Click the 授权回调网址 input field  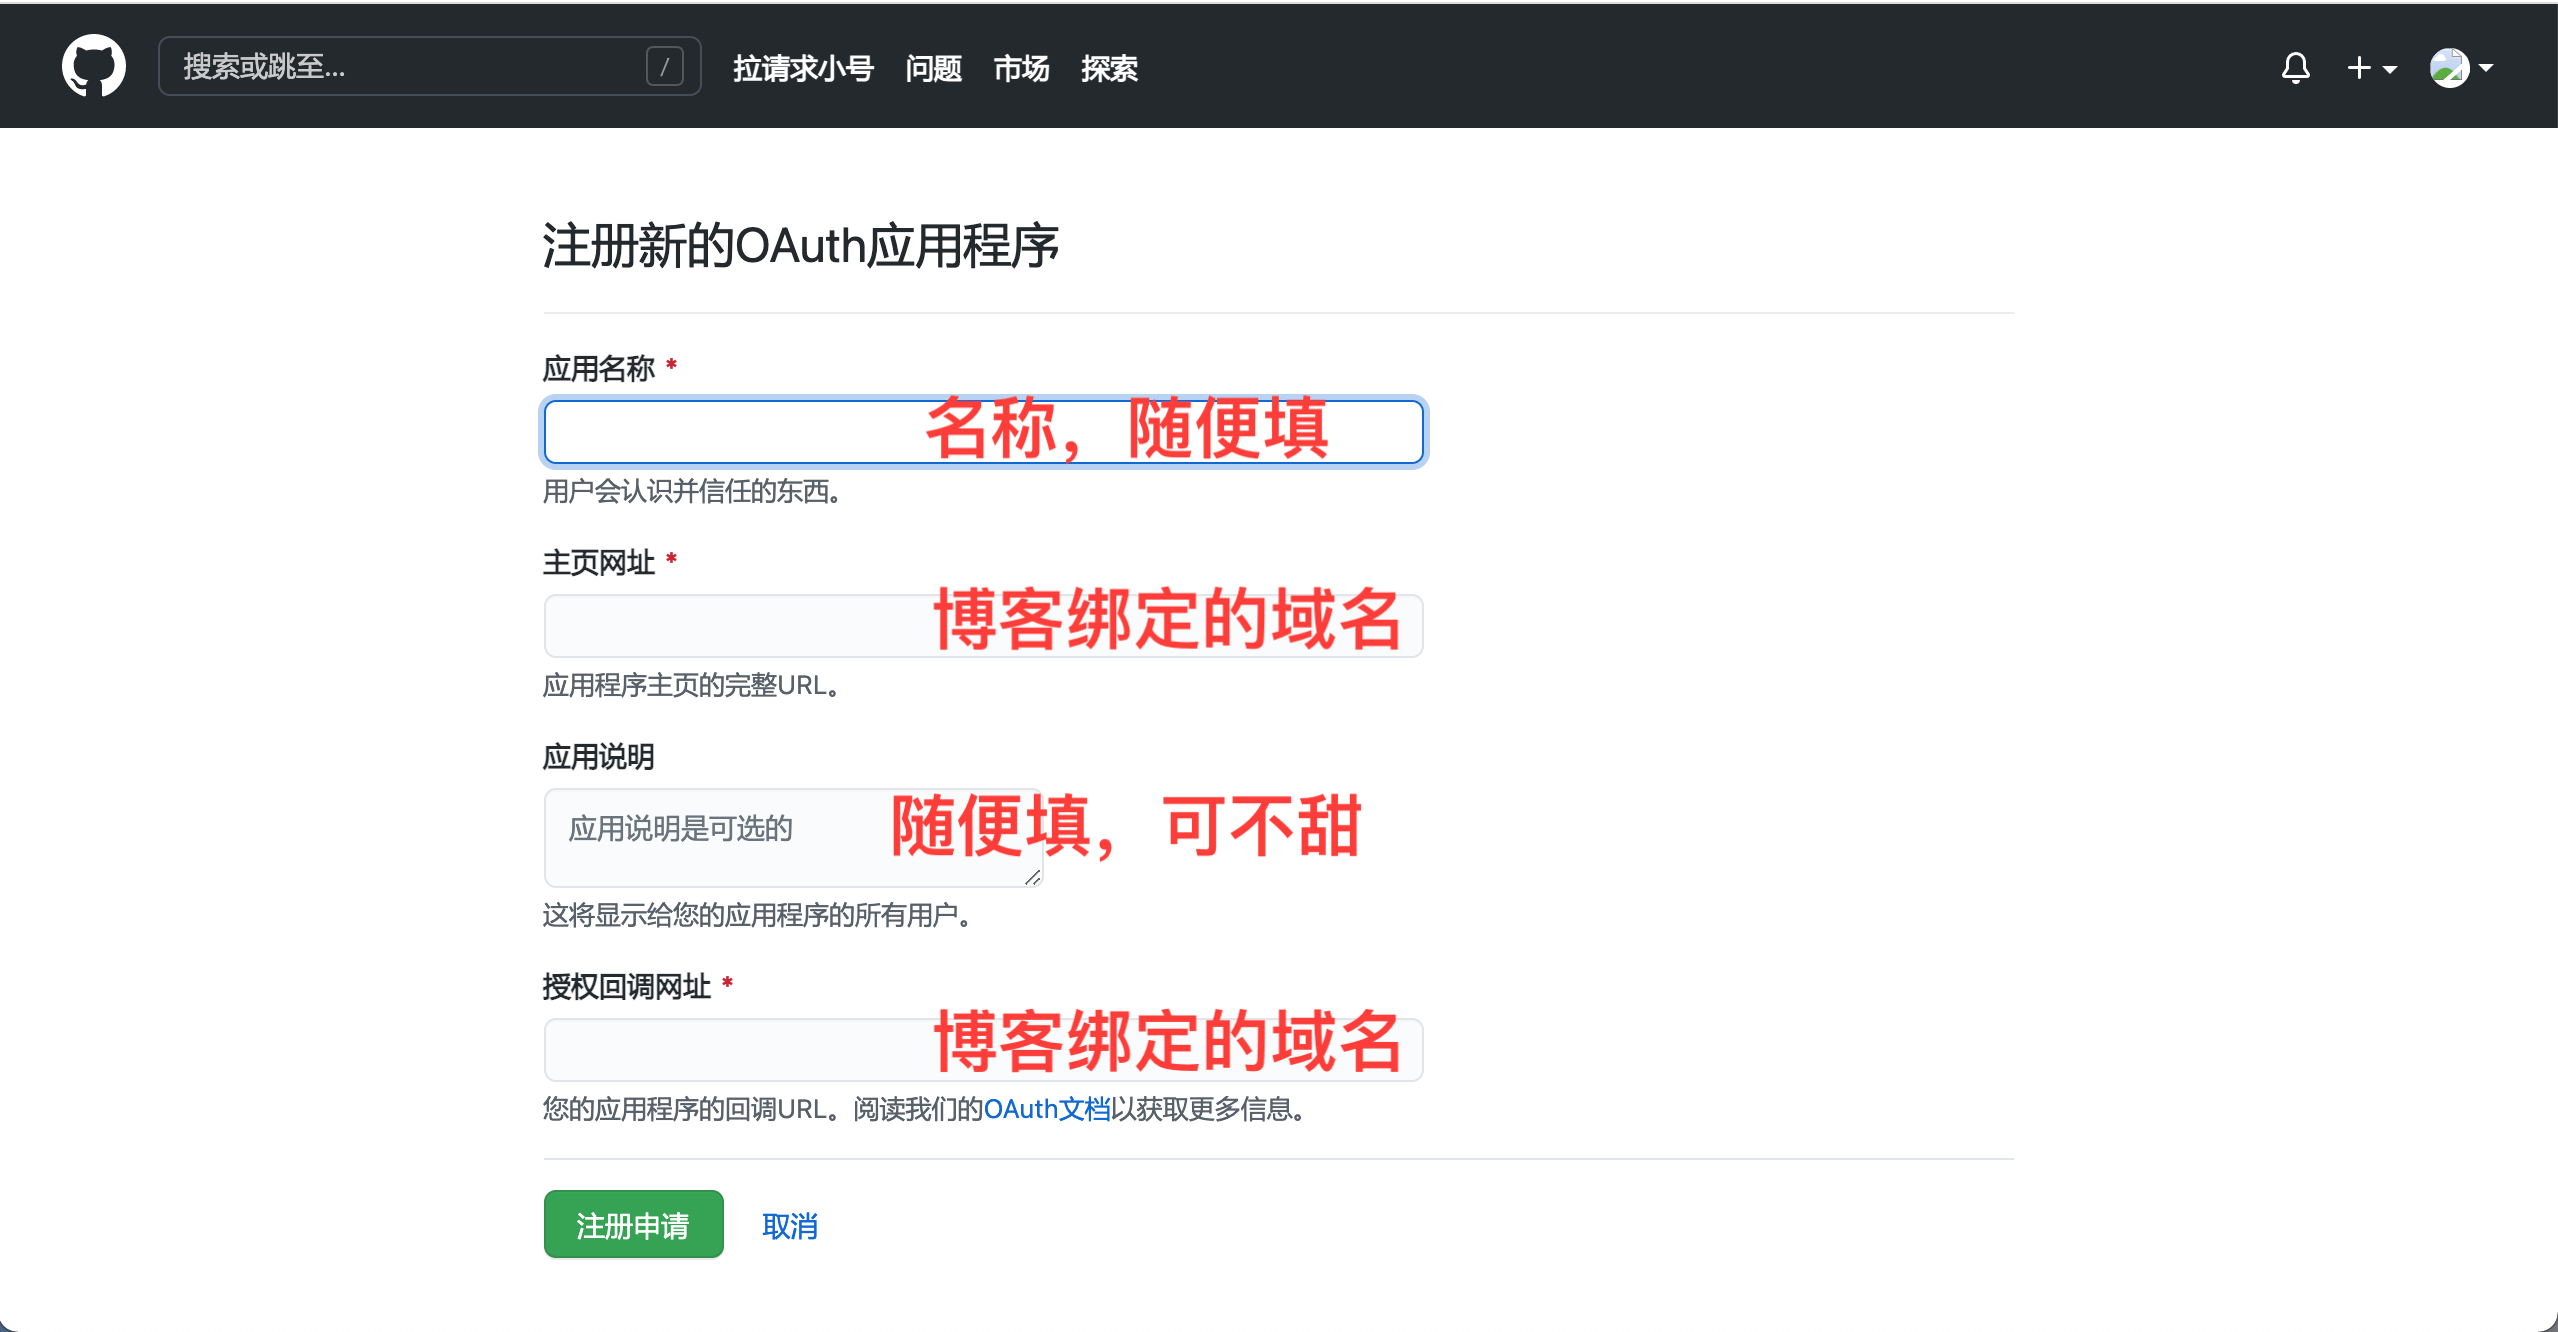(x=730, y=1050)
